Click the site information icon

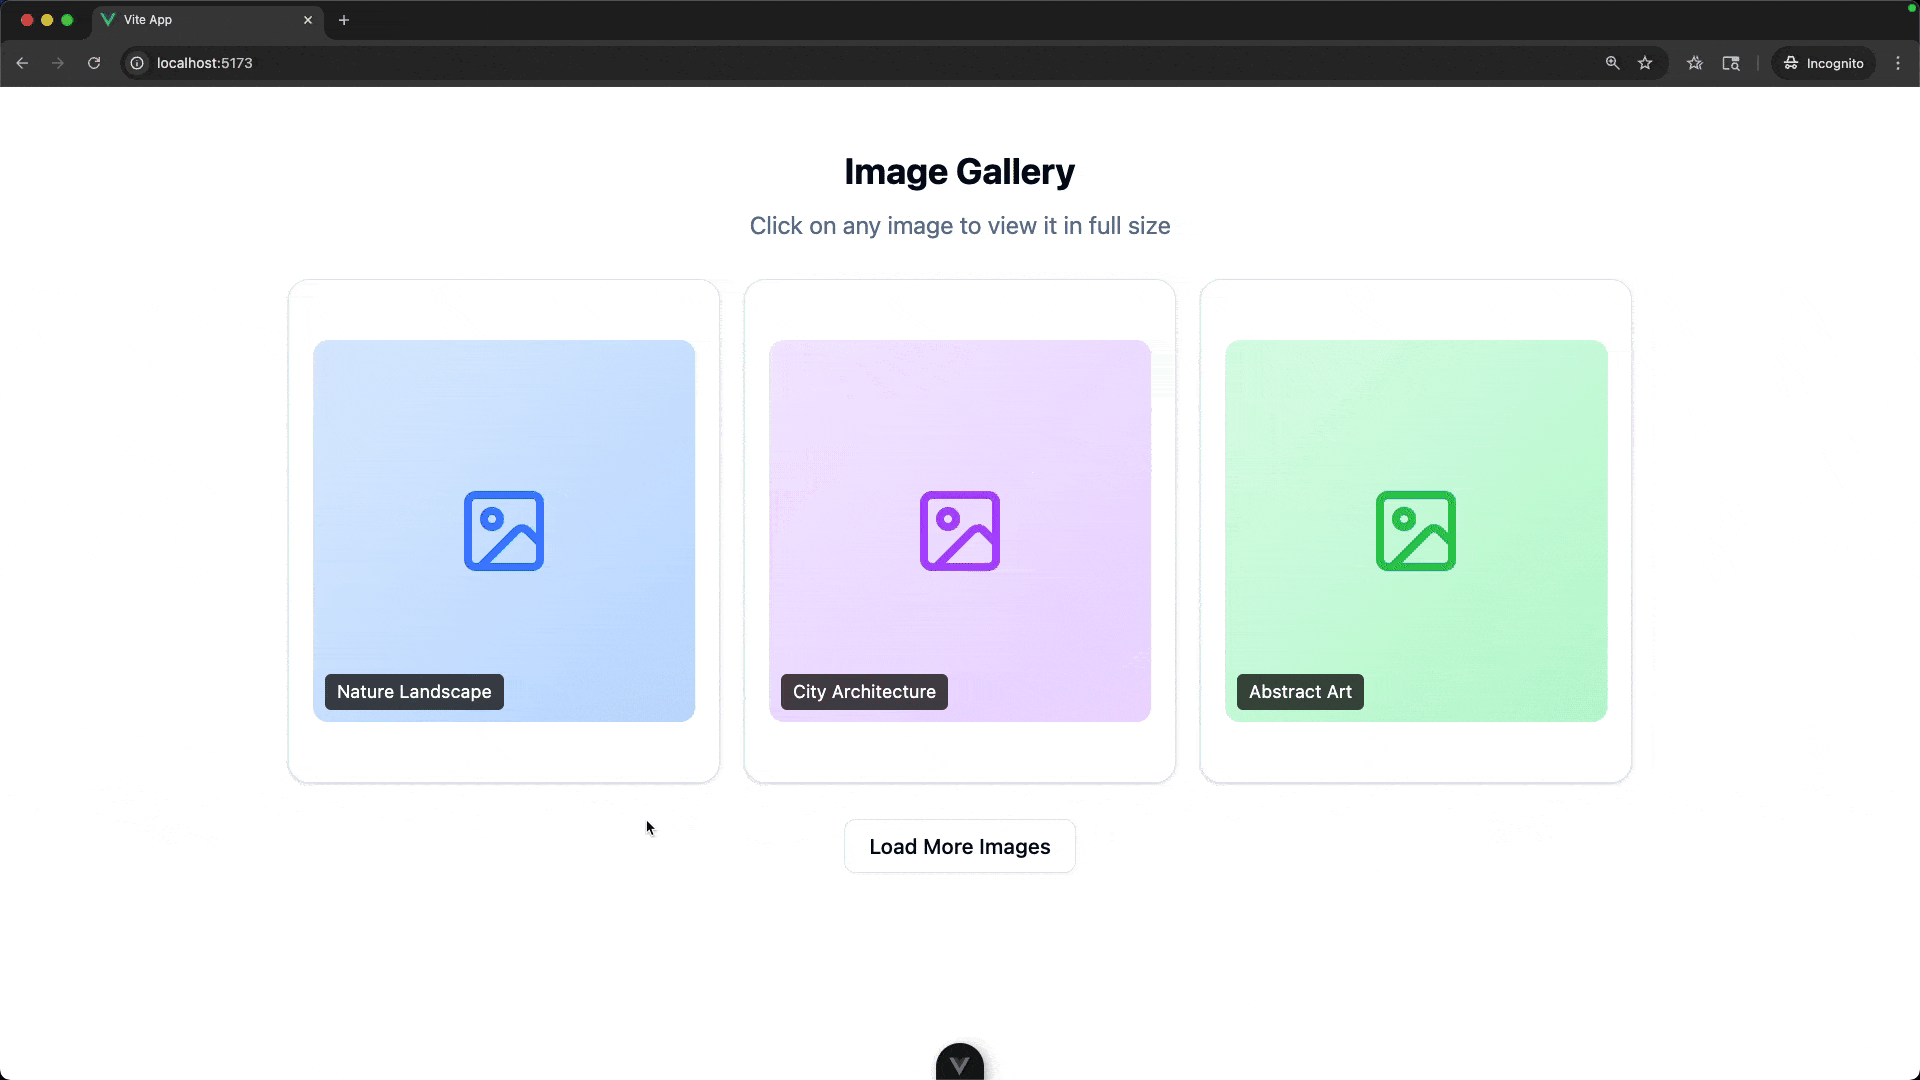click(x=137, y=63)
